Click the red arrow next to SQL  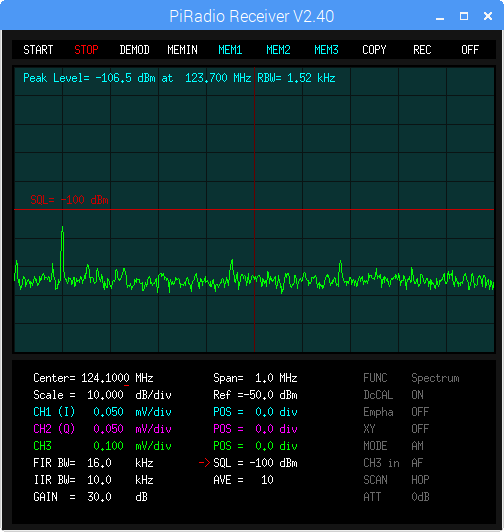tap(204, 463)
